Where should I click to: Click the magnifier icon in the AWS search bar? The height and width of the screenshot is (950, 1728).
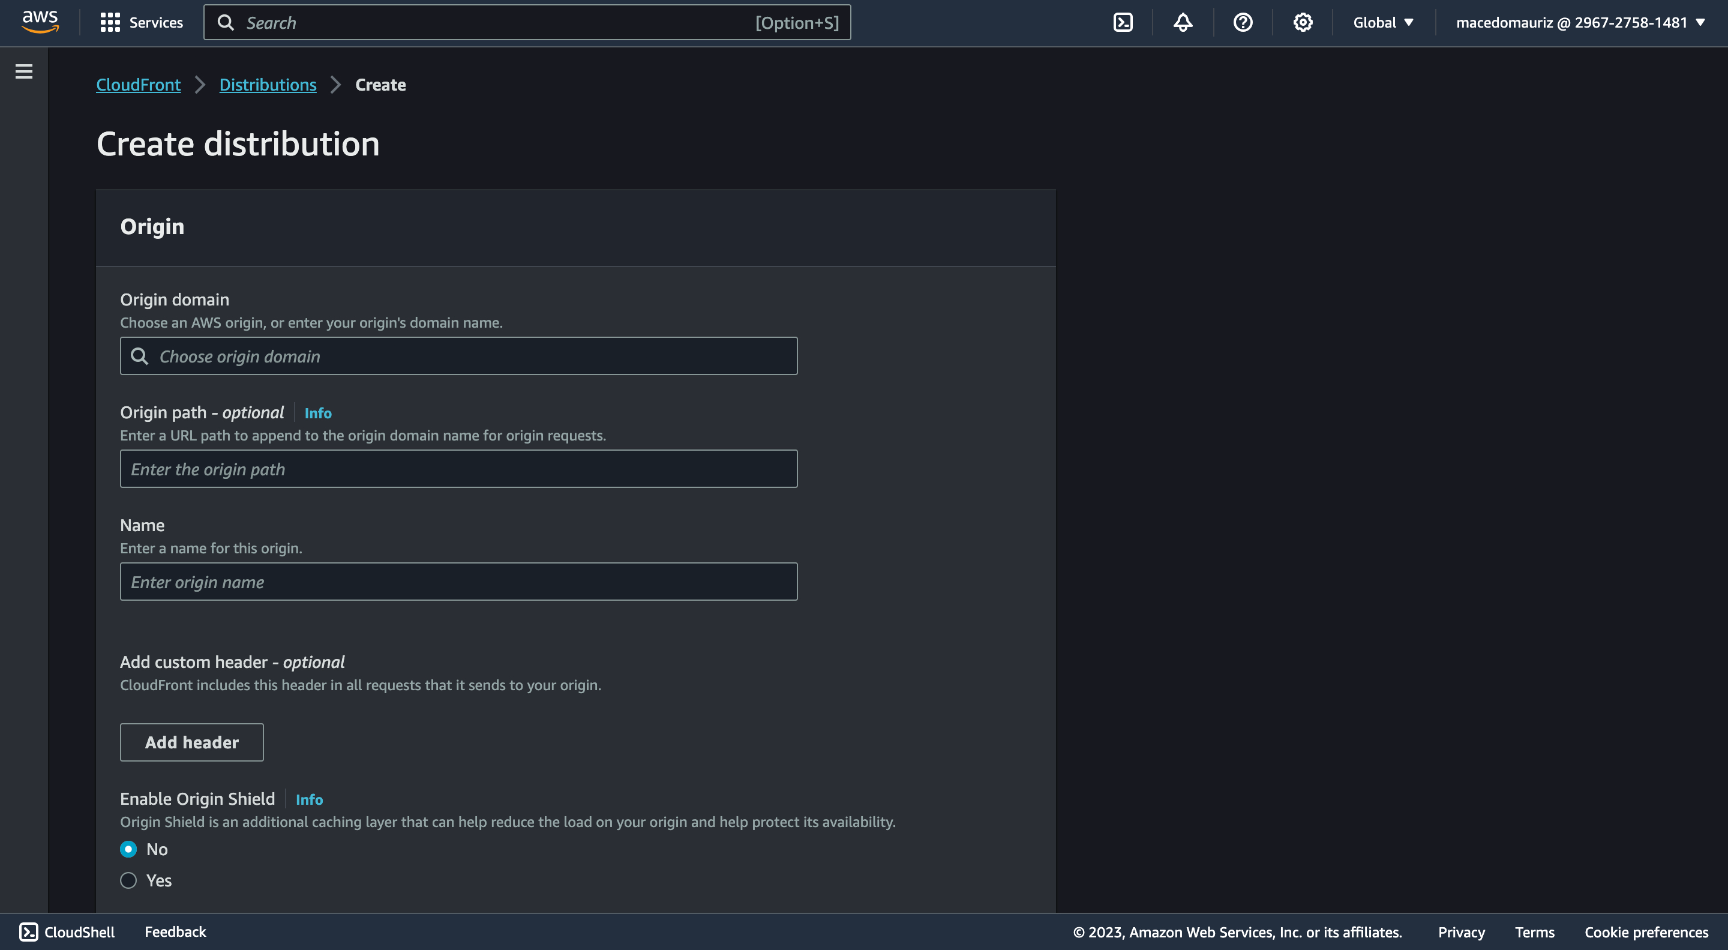coord(226,22)
